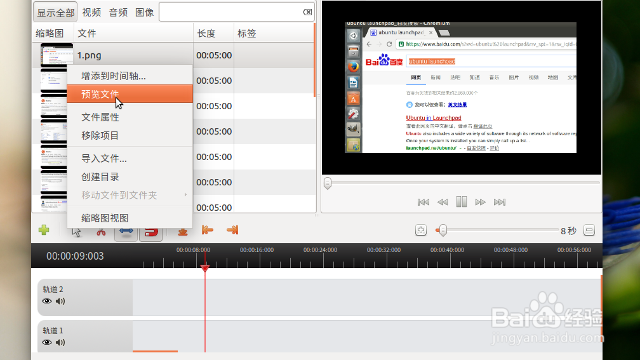Image resolution: width=640 pixels, height=360 pixels.
Task: Click ruler mark 00:00:48:000
Action: pos(511,250)
